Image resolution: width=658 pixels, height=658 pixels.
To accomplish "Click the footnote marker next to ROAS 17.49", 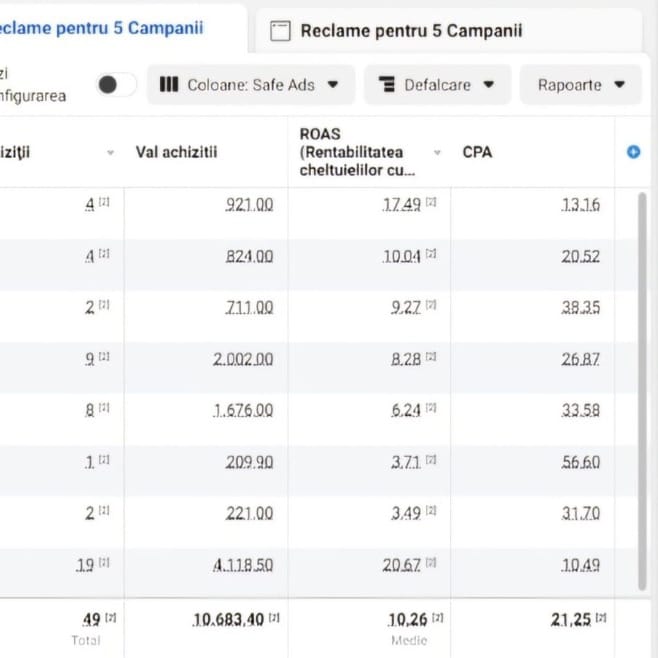I will [x=431, y=203].
